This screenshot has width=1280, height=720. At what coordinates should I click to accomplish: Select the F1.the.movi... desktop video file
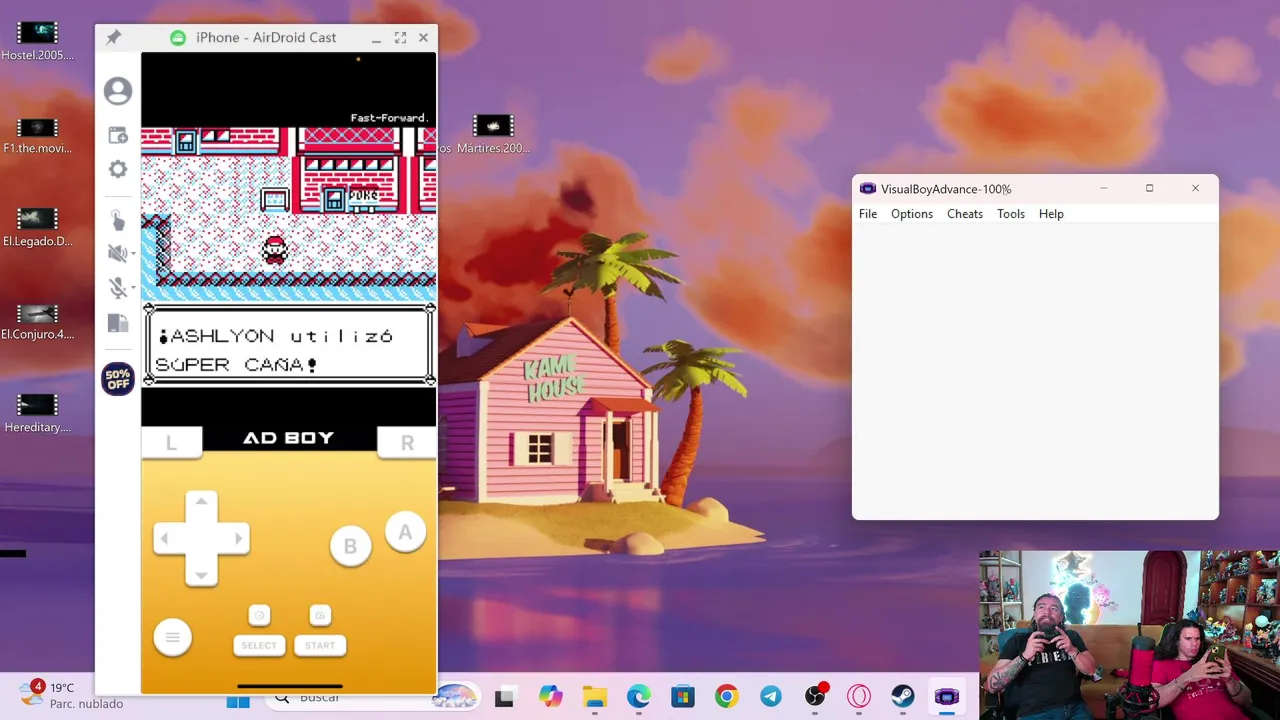pyautogui.click(x=38, y=135)
